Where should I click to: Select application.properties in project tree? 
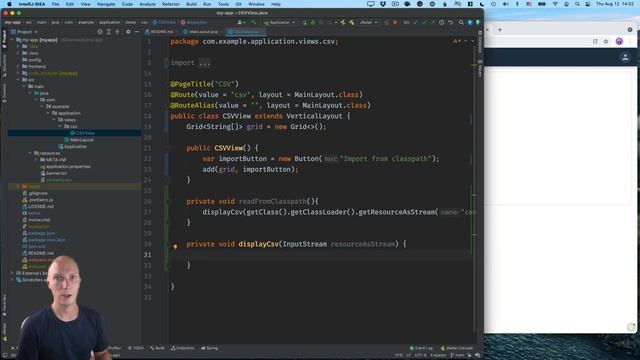click(68, 167)
